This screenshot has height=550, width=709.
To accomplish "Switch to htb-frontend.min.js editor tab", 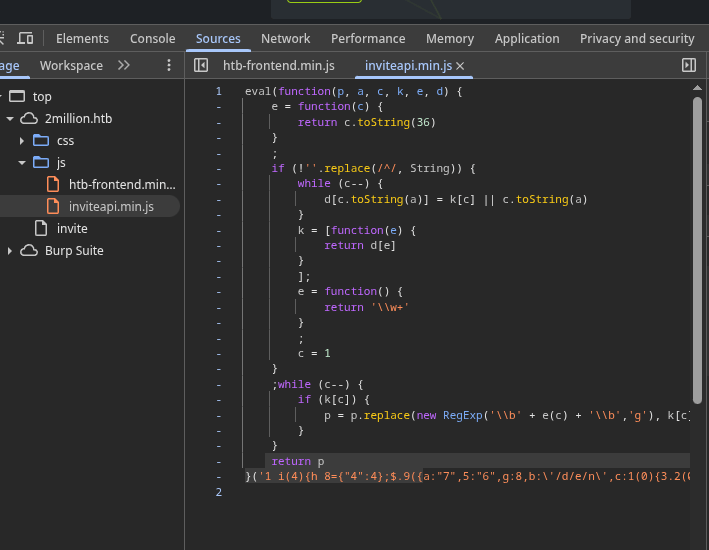I will point(279,66).
